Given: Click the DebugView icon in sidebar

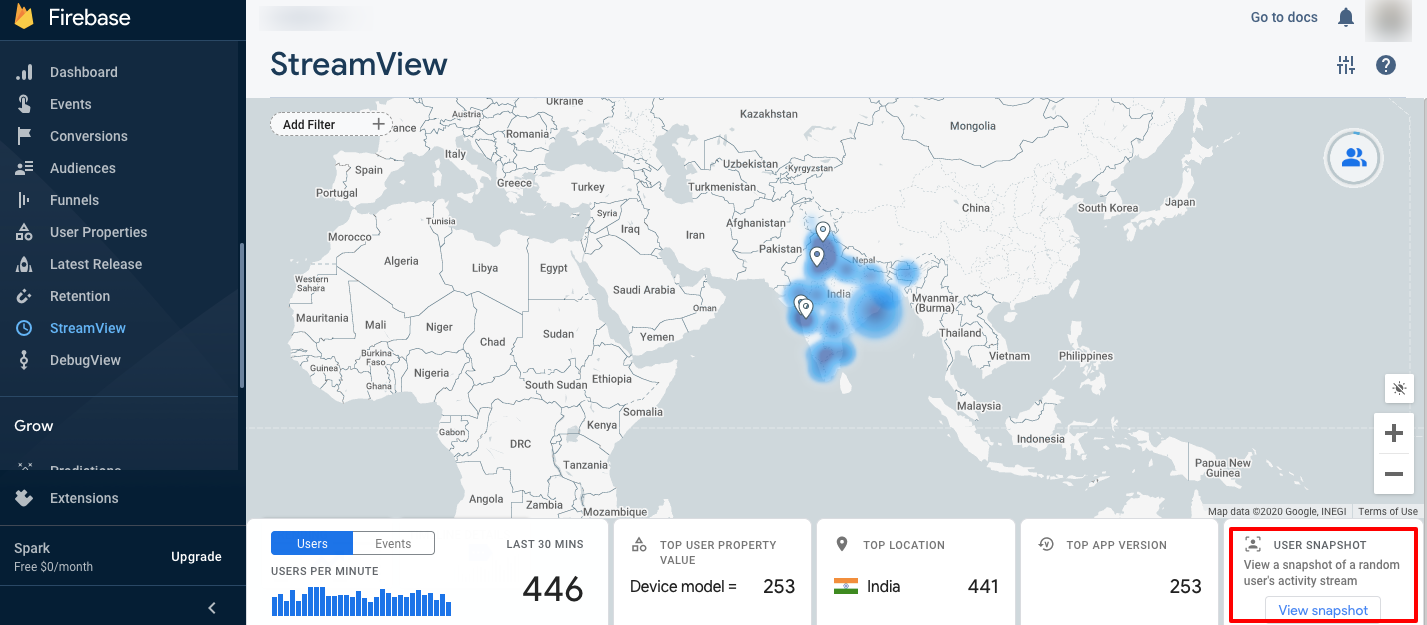Looking at the screenshot, I should point(24,360).
